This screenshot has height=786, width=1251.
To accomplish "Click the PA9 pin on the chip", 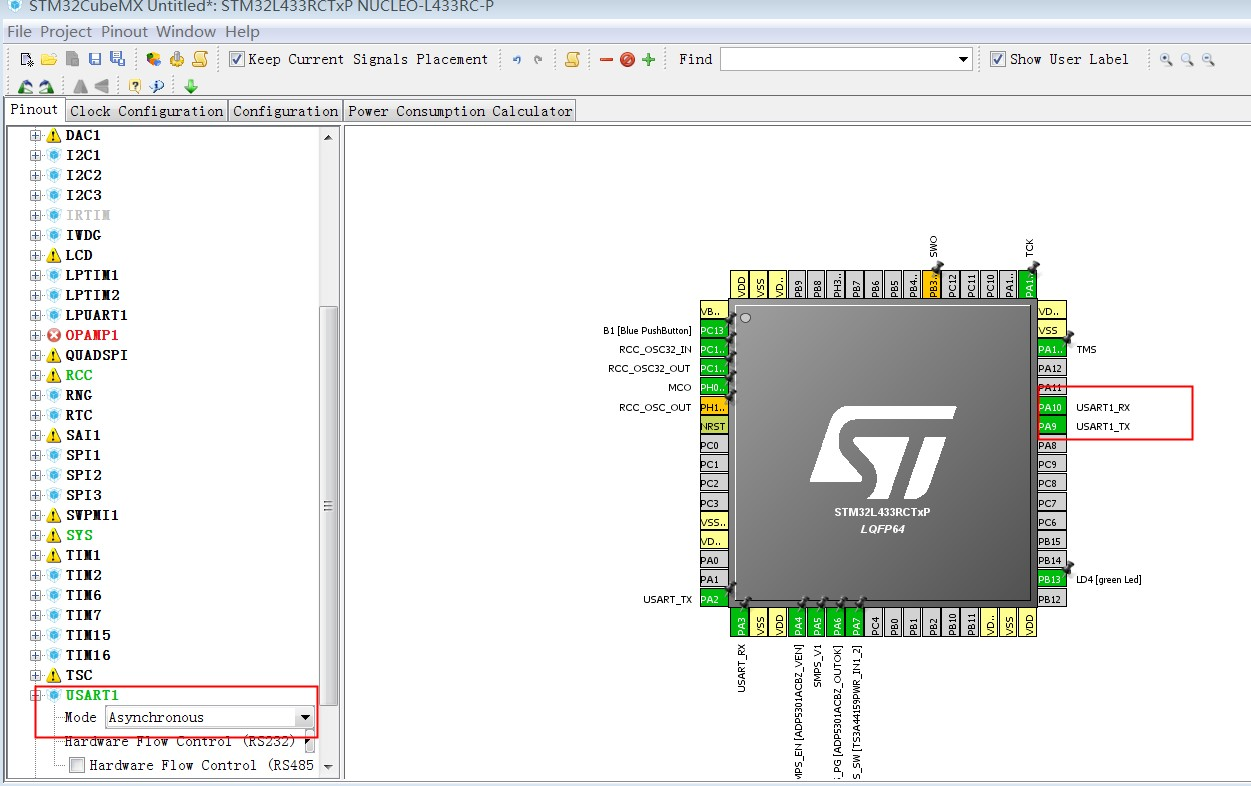I will [x=1051, y=426].
